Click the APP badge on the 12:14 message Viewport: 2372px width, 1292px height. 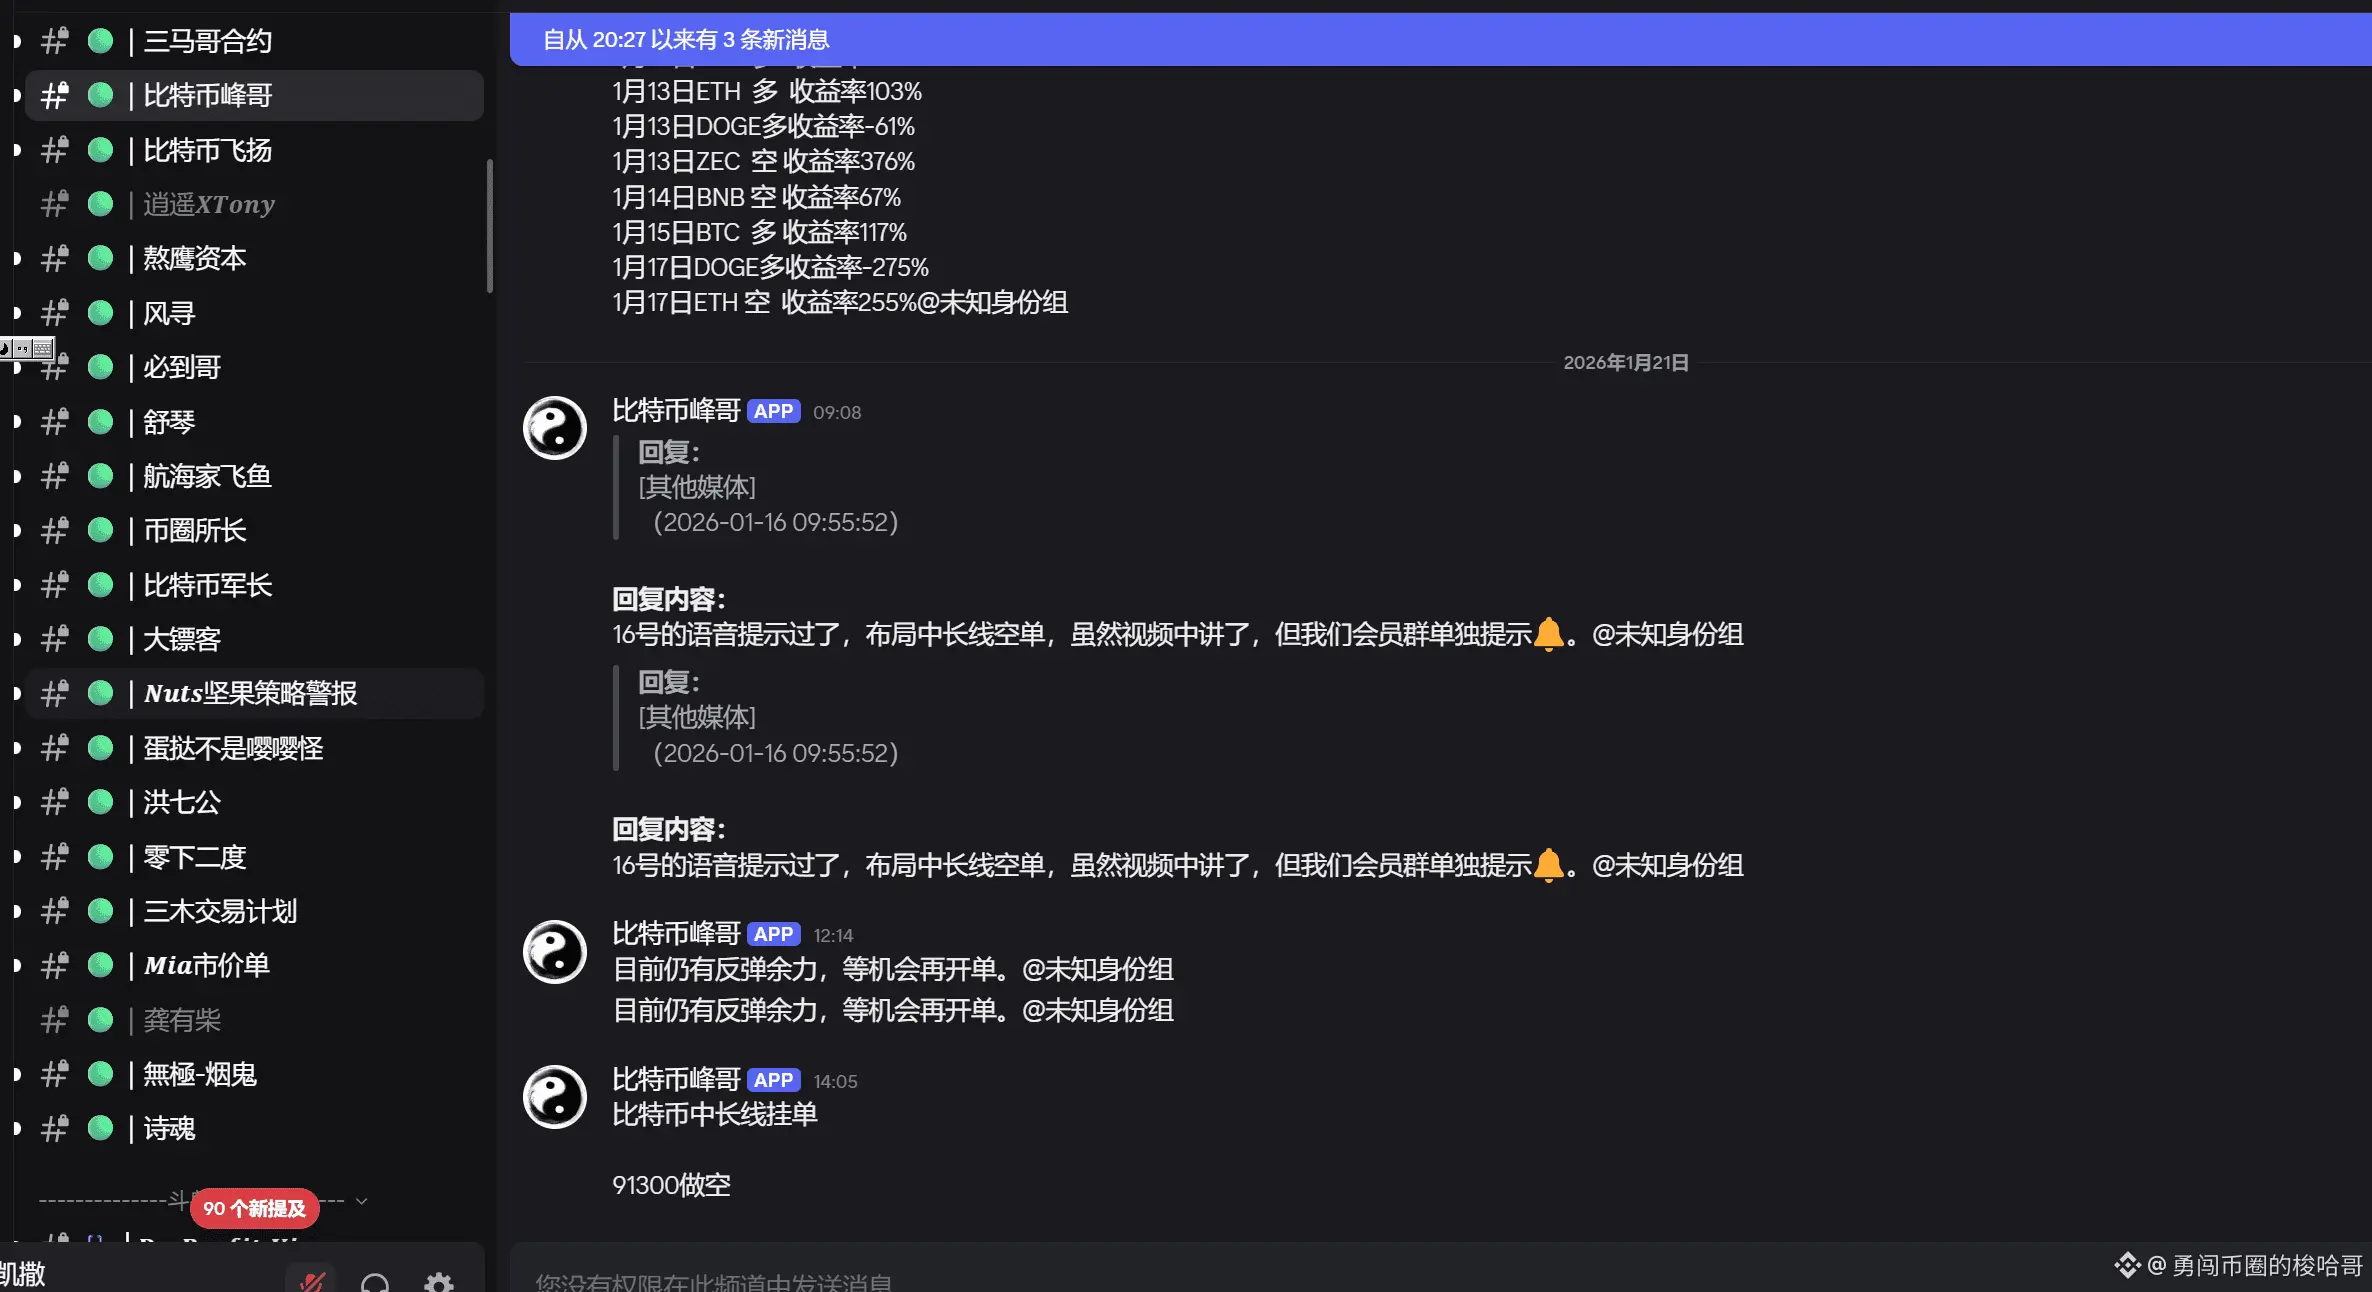point(773,934)
